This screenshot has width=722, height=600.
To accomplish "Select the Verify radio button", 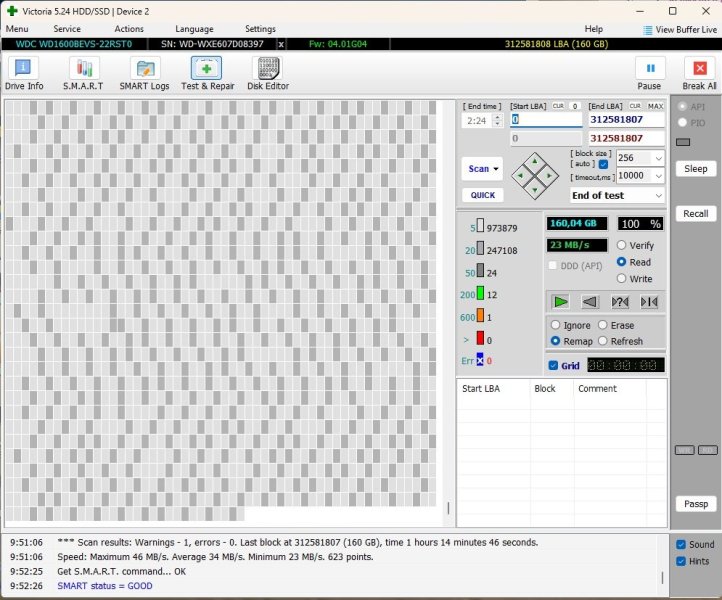I will pos(622,246).
